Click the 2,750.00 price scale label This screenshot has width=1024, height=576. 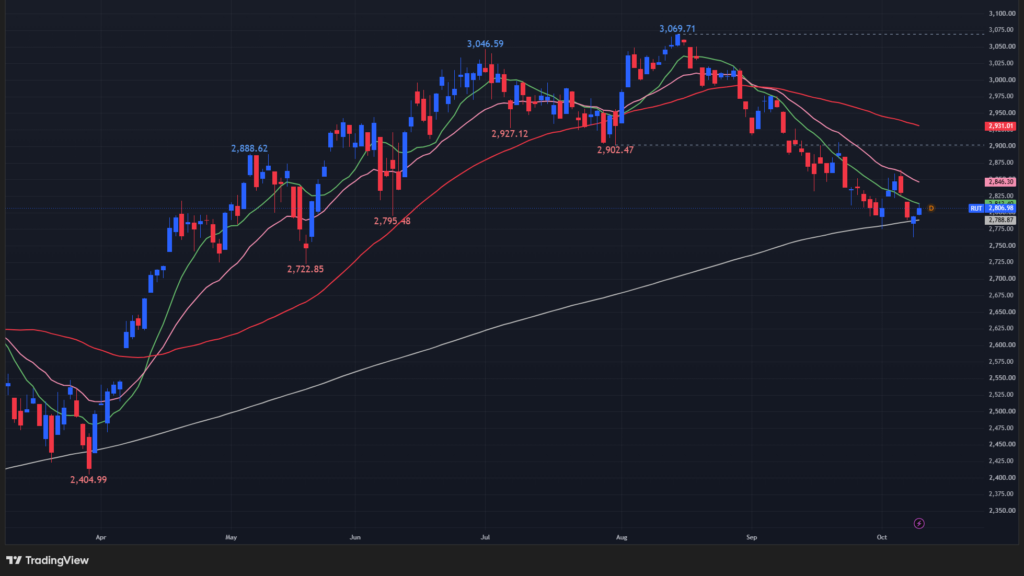coord(1002,246)
